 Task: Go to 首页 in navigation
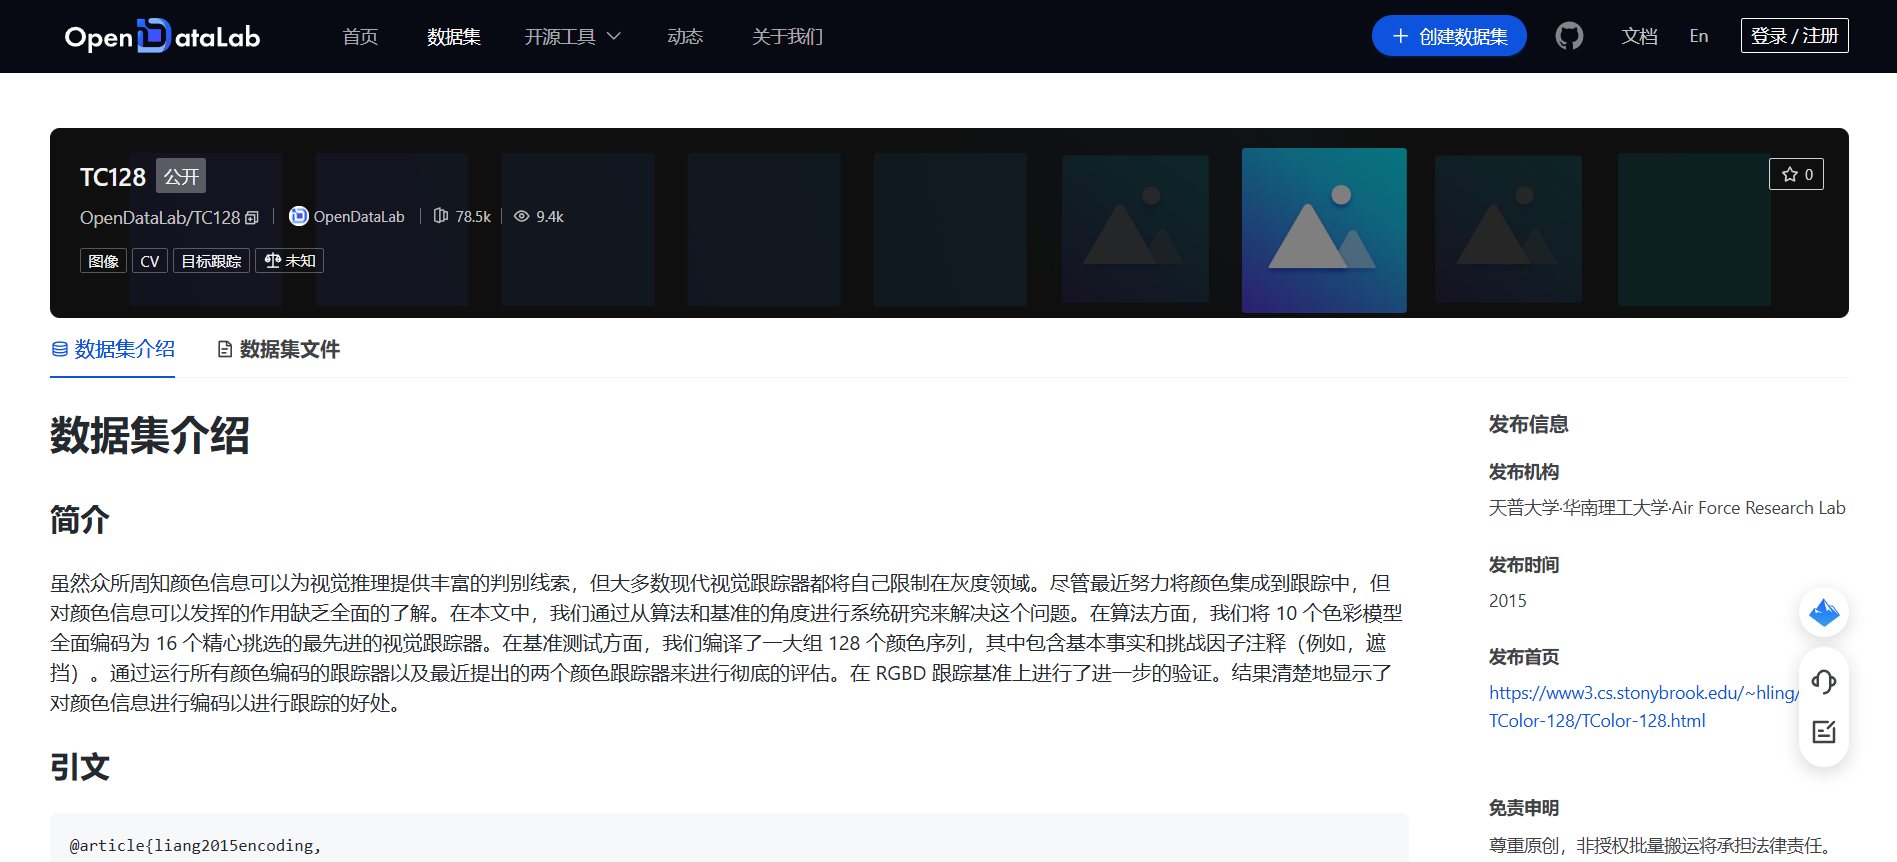click(360, 36)
